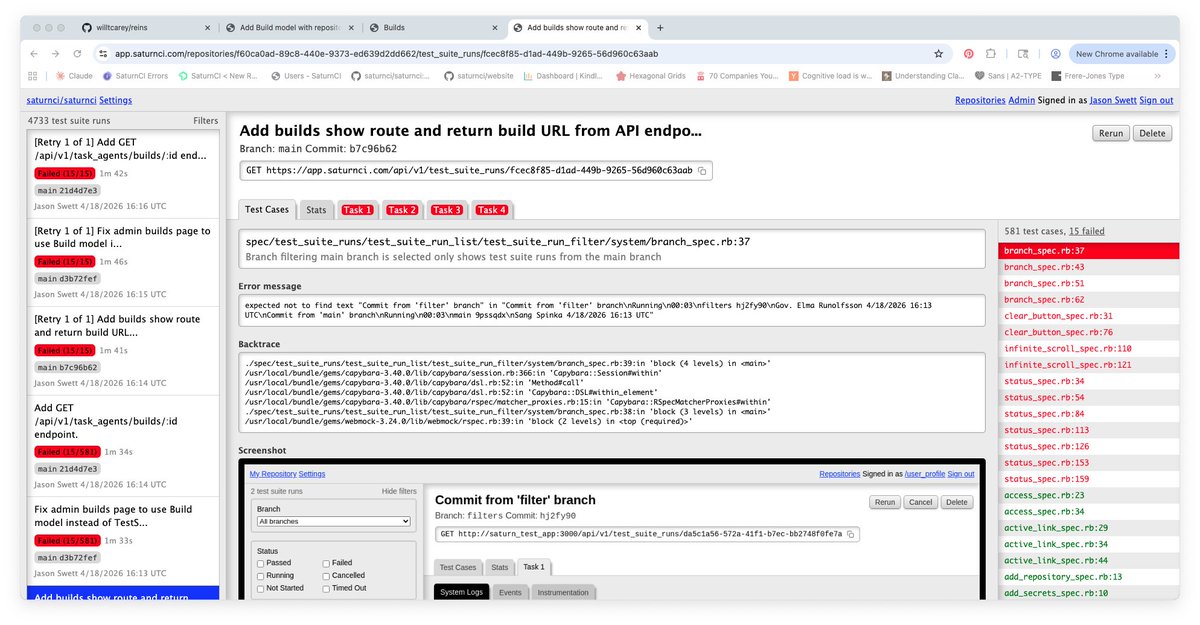Open the Dashboard Kindle bookmark
Viewport: 1200px width, 625px height.
[x=565, y=76]
